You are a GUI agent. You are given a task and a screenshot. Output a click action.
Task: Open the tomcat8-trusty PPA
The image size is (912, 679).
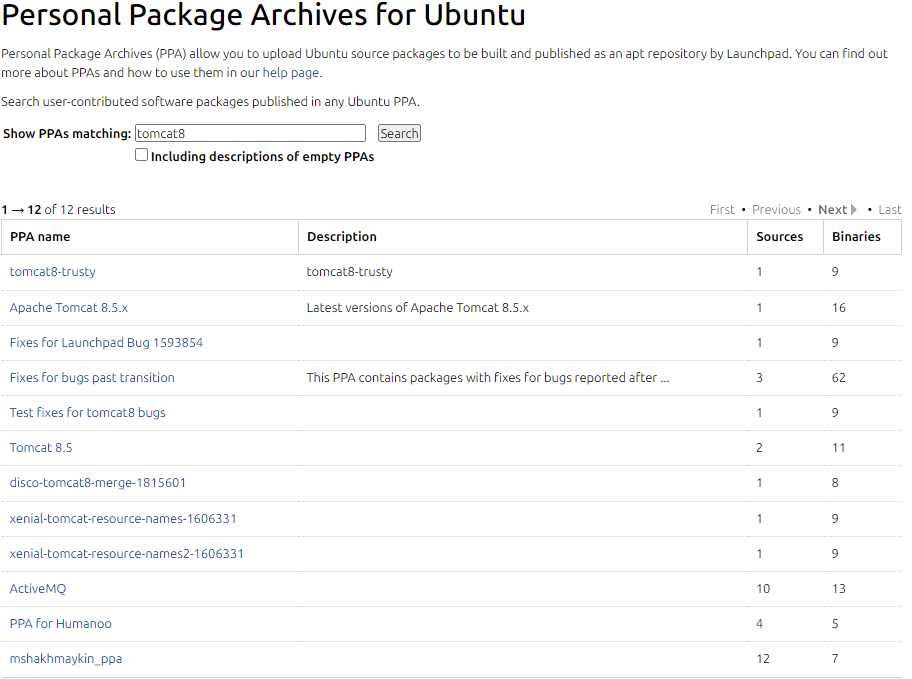pyautogui.click(x=53, y=272)
